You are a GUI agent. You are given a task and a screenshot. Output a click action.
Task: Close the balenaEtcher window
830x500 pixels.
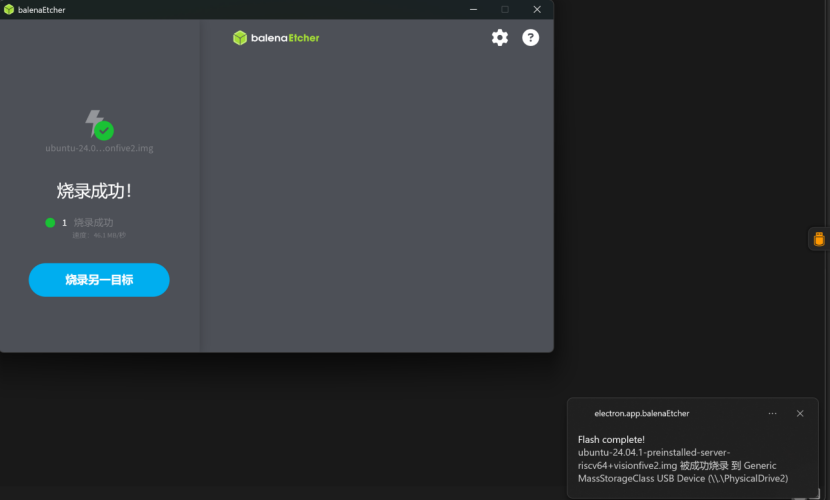[537, 9]
